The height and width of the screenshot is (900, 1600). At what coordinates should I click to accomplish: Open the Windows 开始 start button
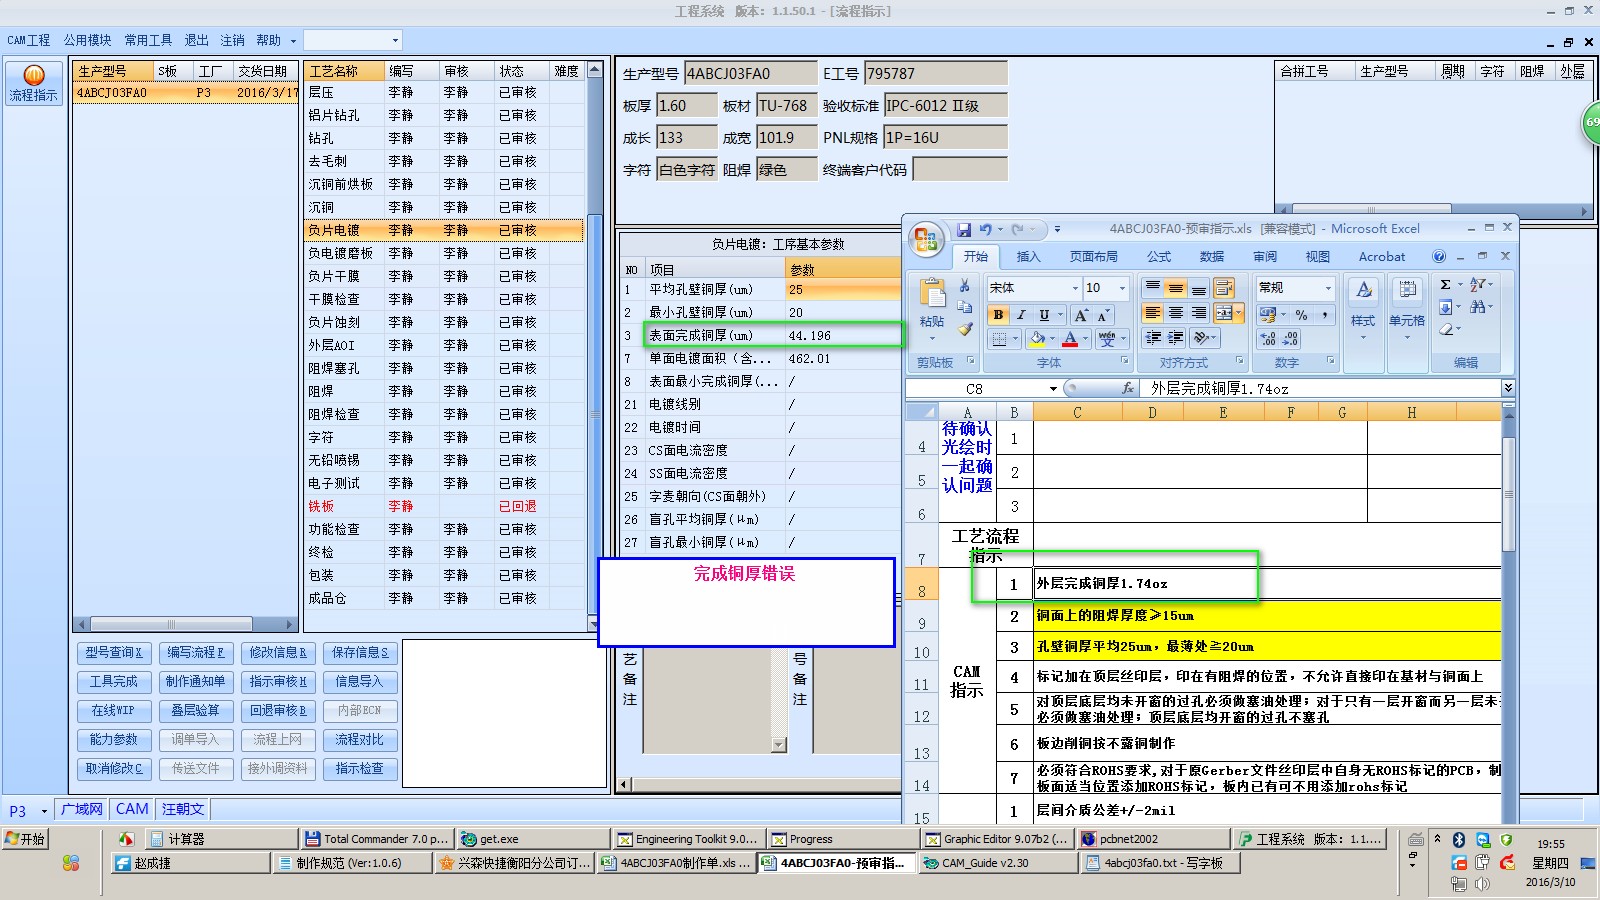pos(25,839)
